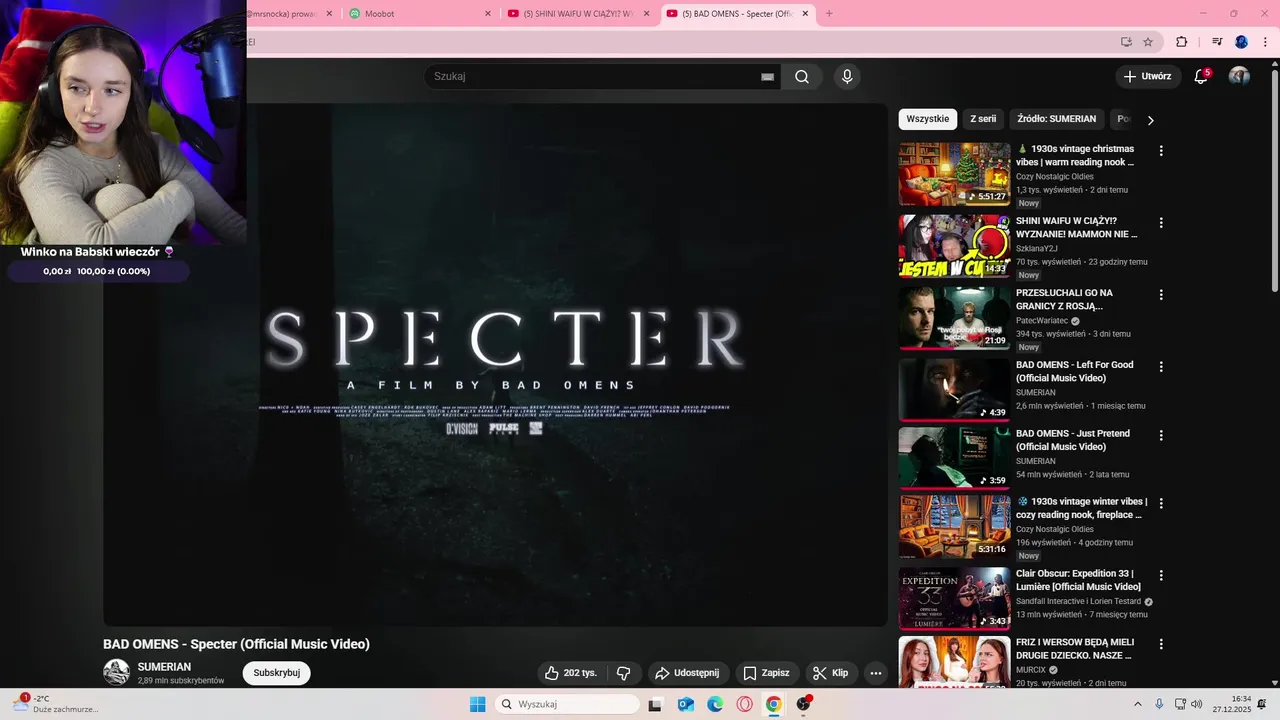Screen dimensions: 1280x720
Task: Open options menu for 1930s vintage winter vibes
Action: click(1161, 504)
